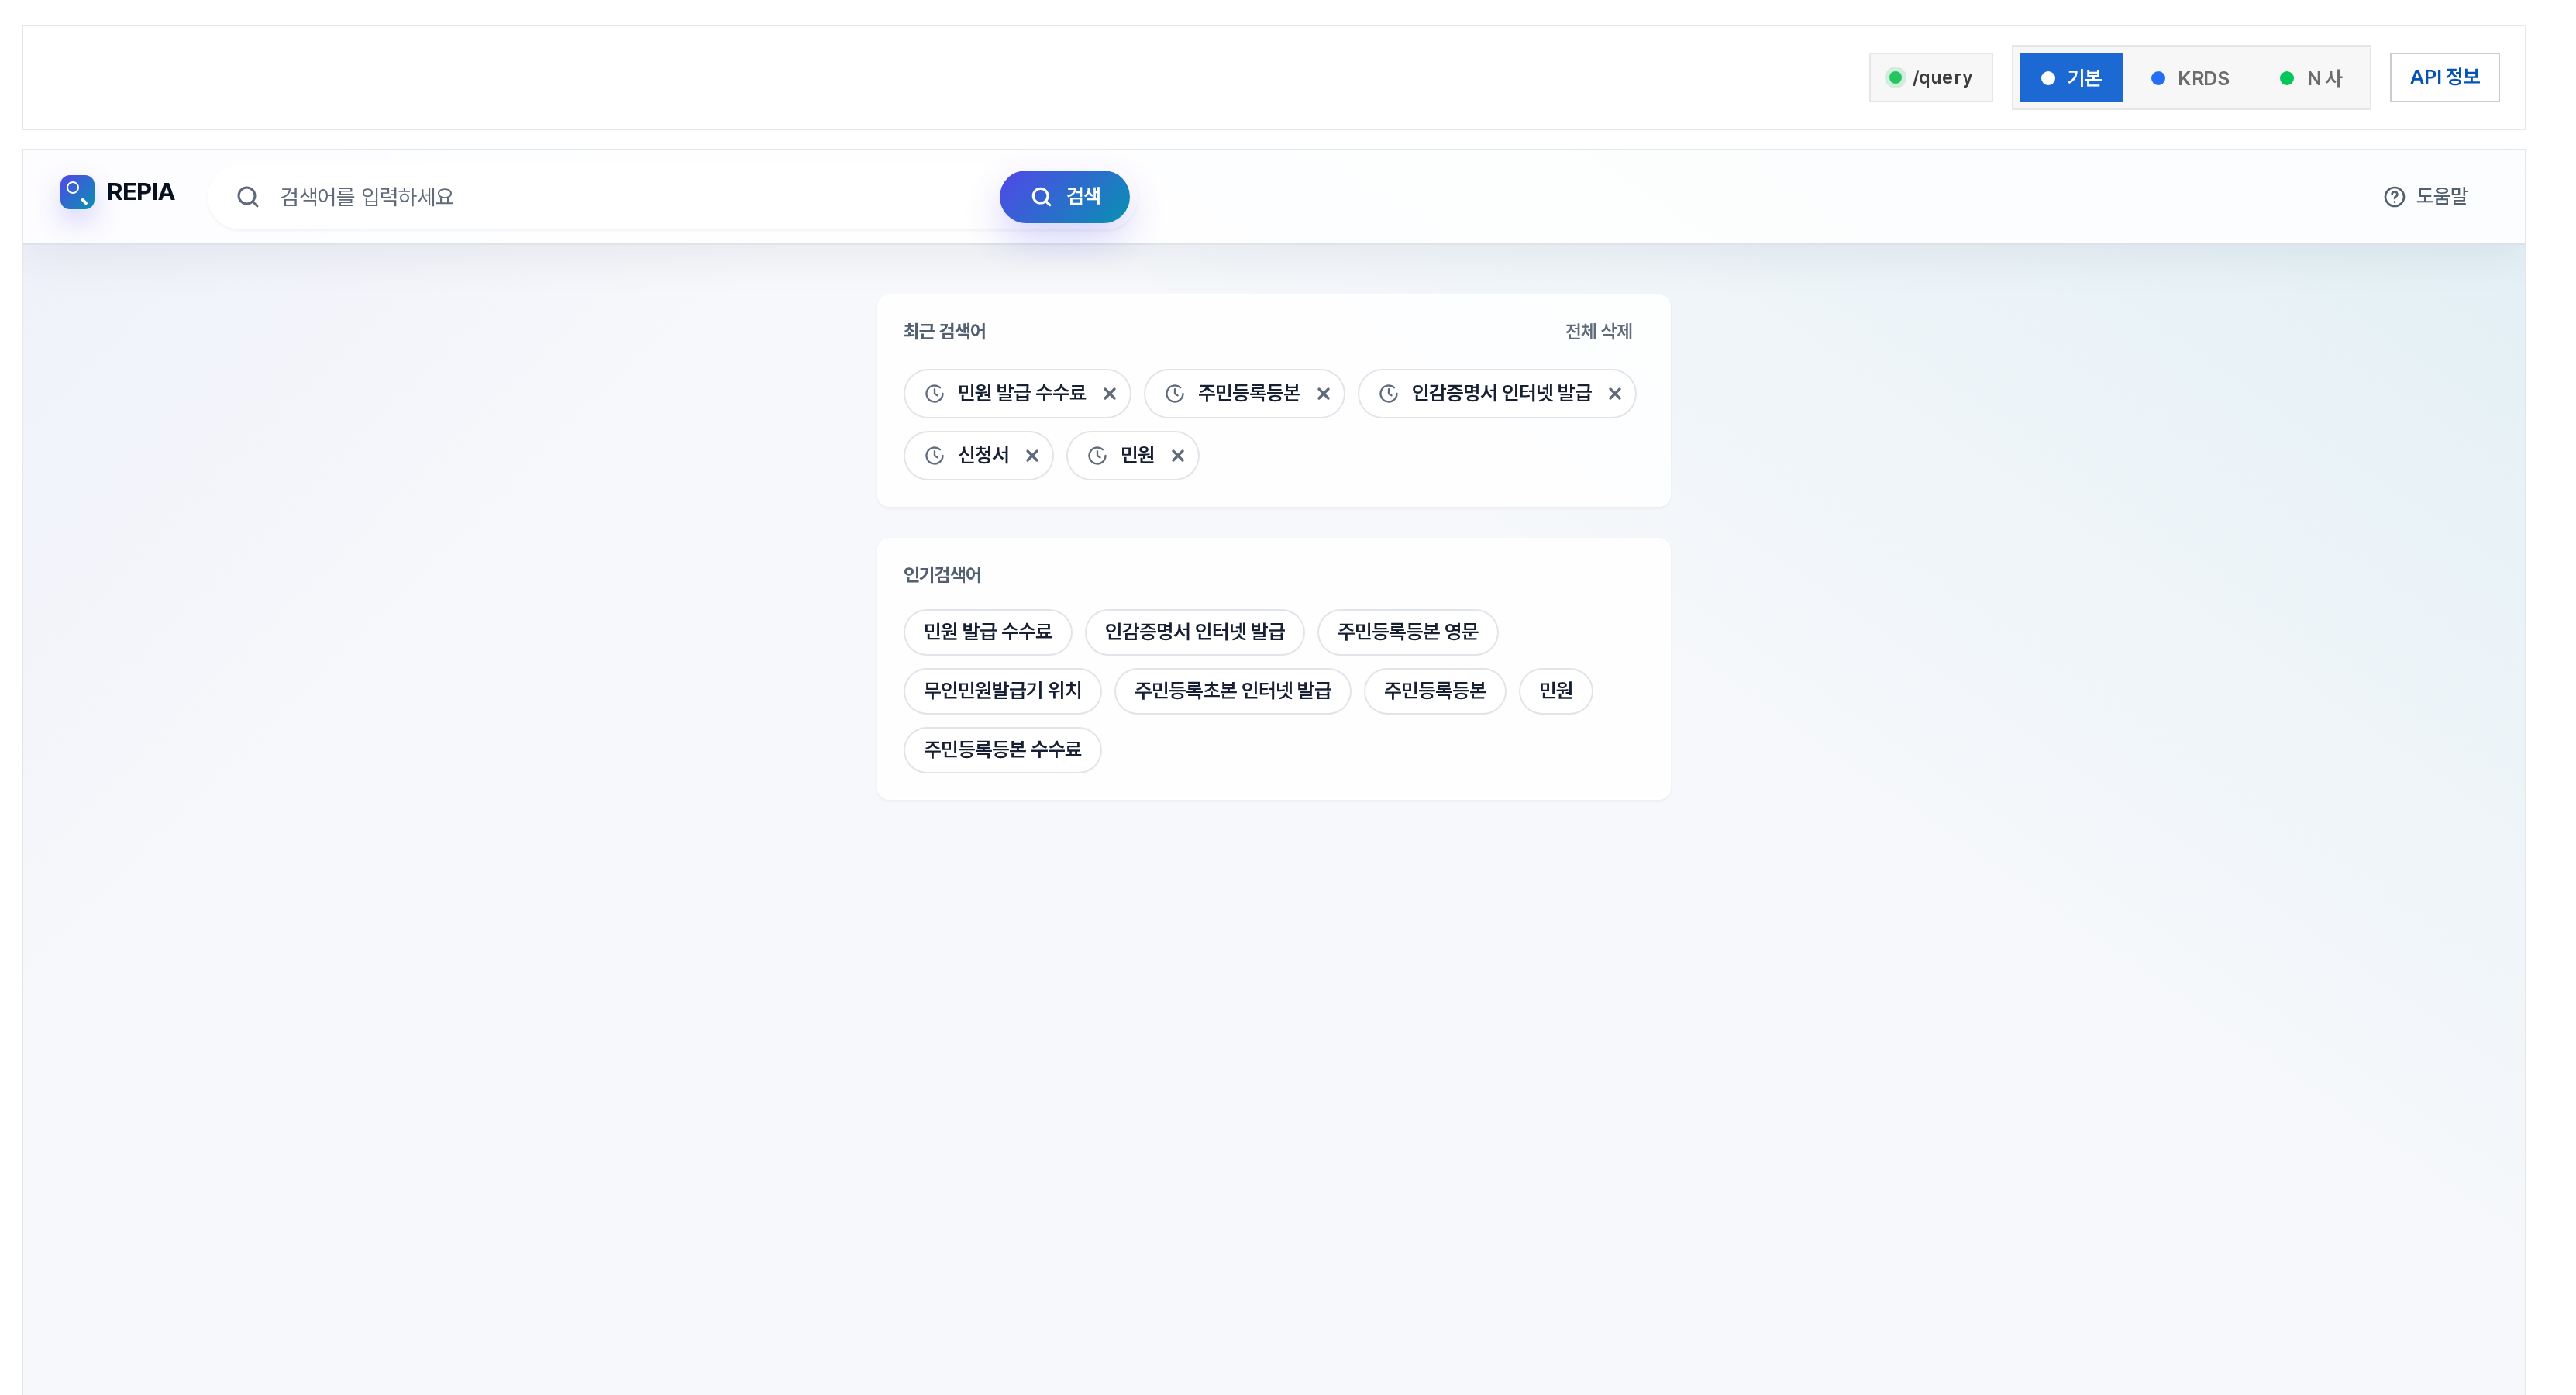2576x1395 pixels.
Task: Choose popular keyword 주민등록등본 영문
Action: coord(1407,632)
